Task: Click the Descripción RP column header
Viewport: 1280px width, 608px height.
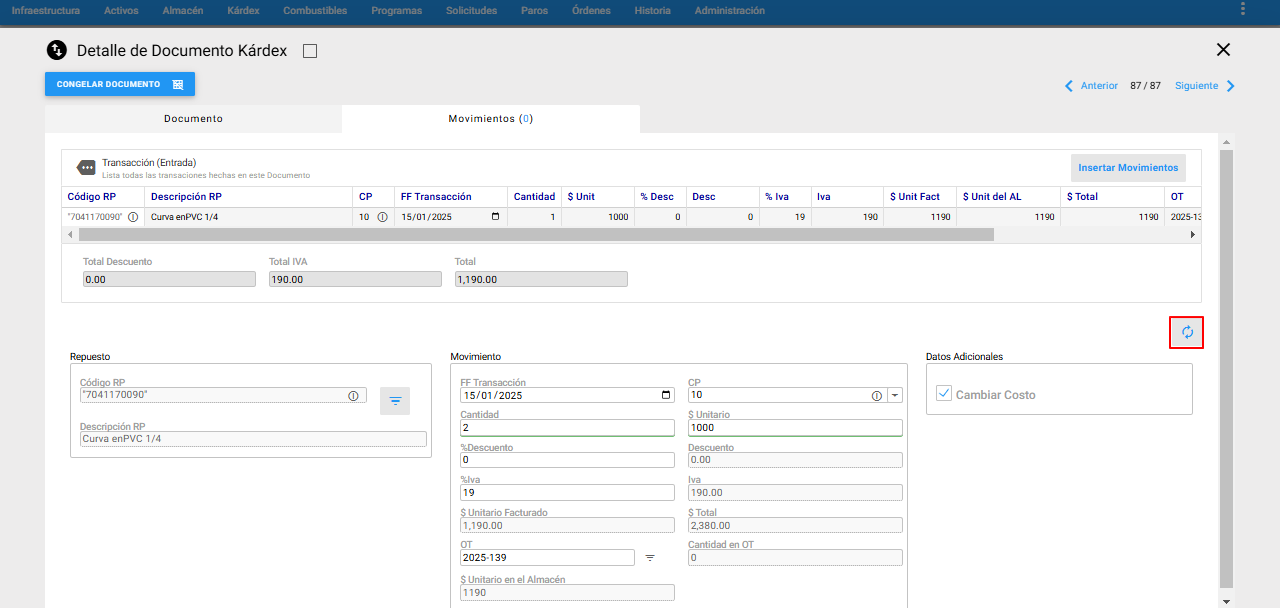Action: (x=248, y=197)
